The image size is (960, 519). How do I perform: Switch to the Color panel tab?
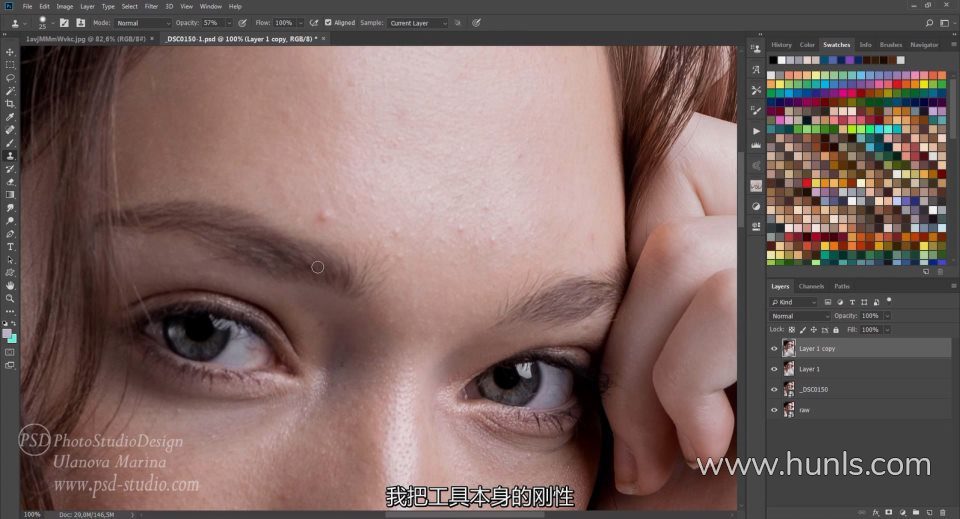click(807, 45)
